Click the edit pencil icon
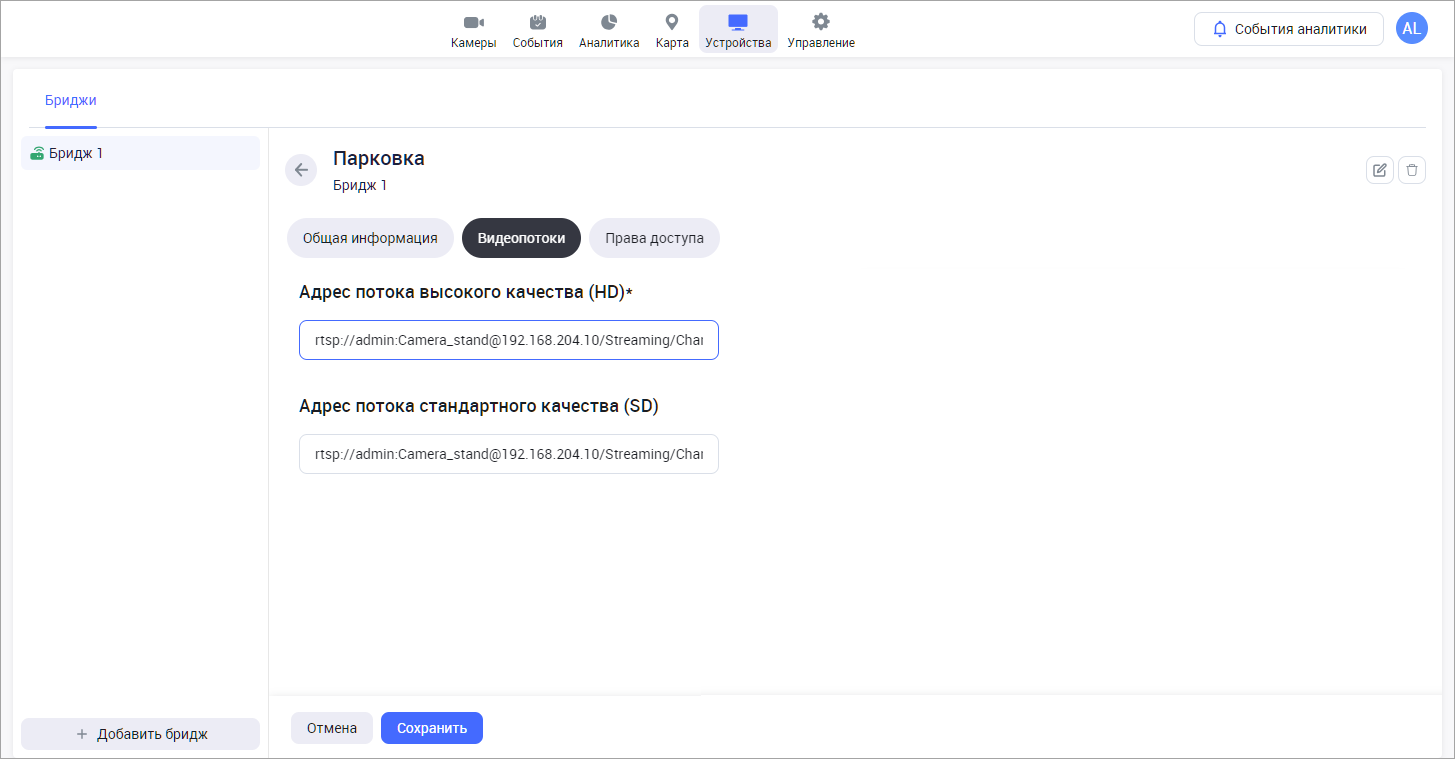This screenshot has height=759, width=1455. point(1380,170)
